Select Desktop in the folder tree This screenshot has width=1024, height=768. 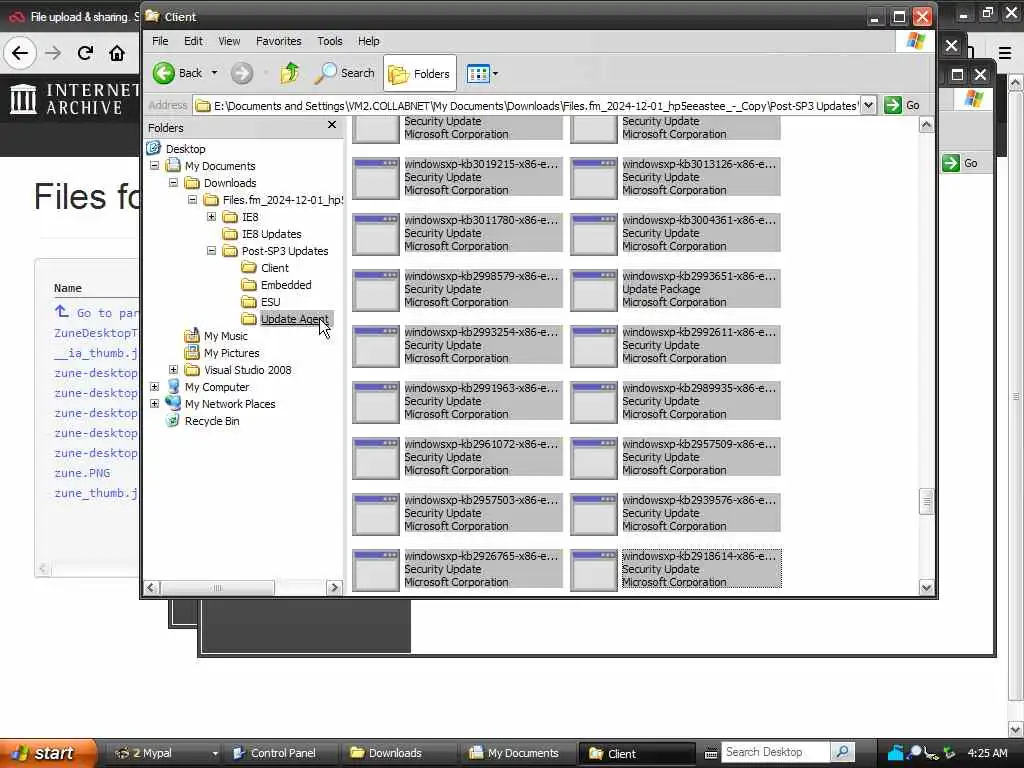click(x=185, y=149)
